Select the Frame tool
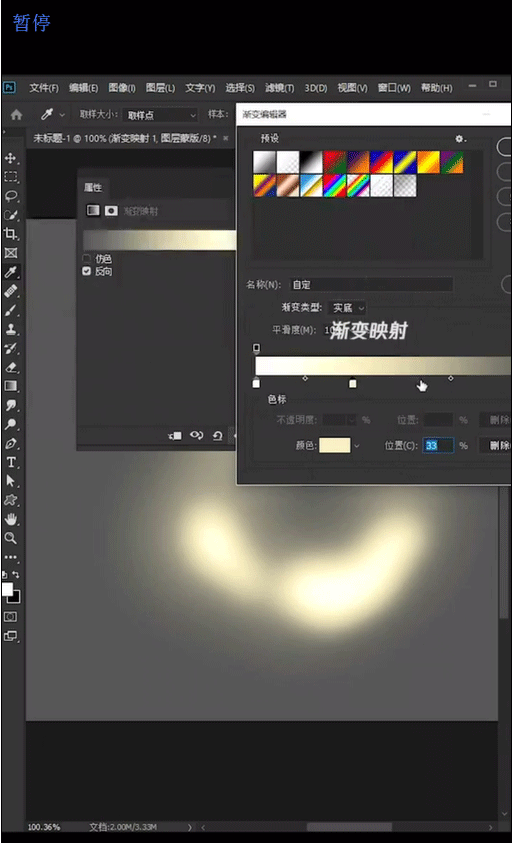 click(10, 253)
